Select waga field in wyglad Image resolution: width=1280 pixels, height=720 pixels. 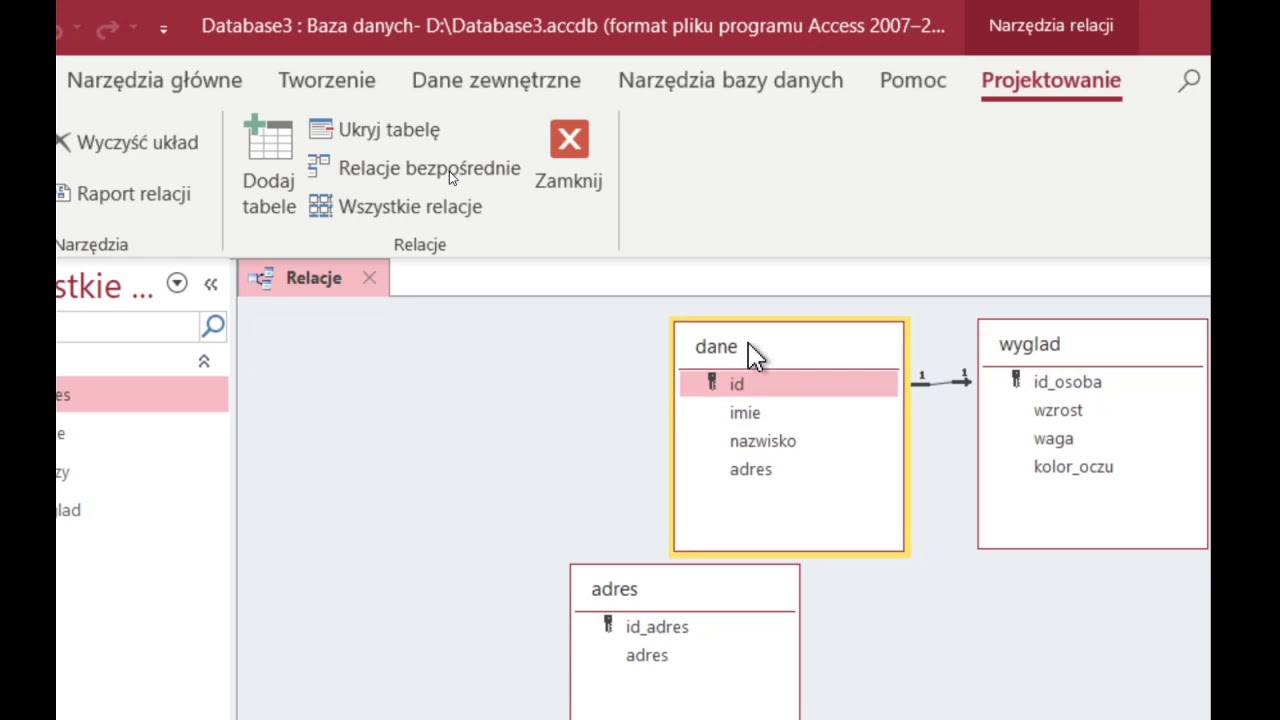[1053, 438]
